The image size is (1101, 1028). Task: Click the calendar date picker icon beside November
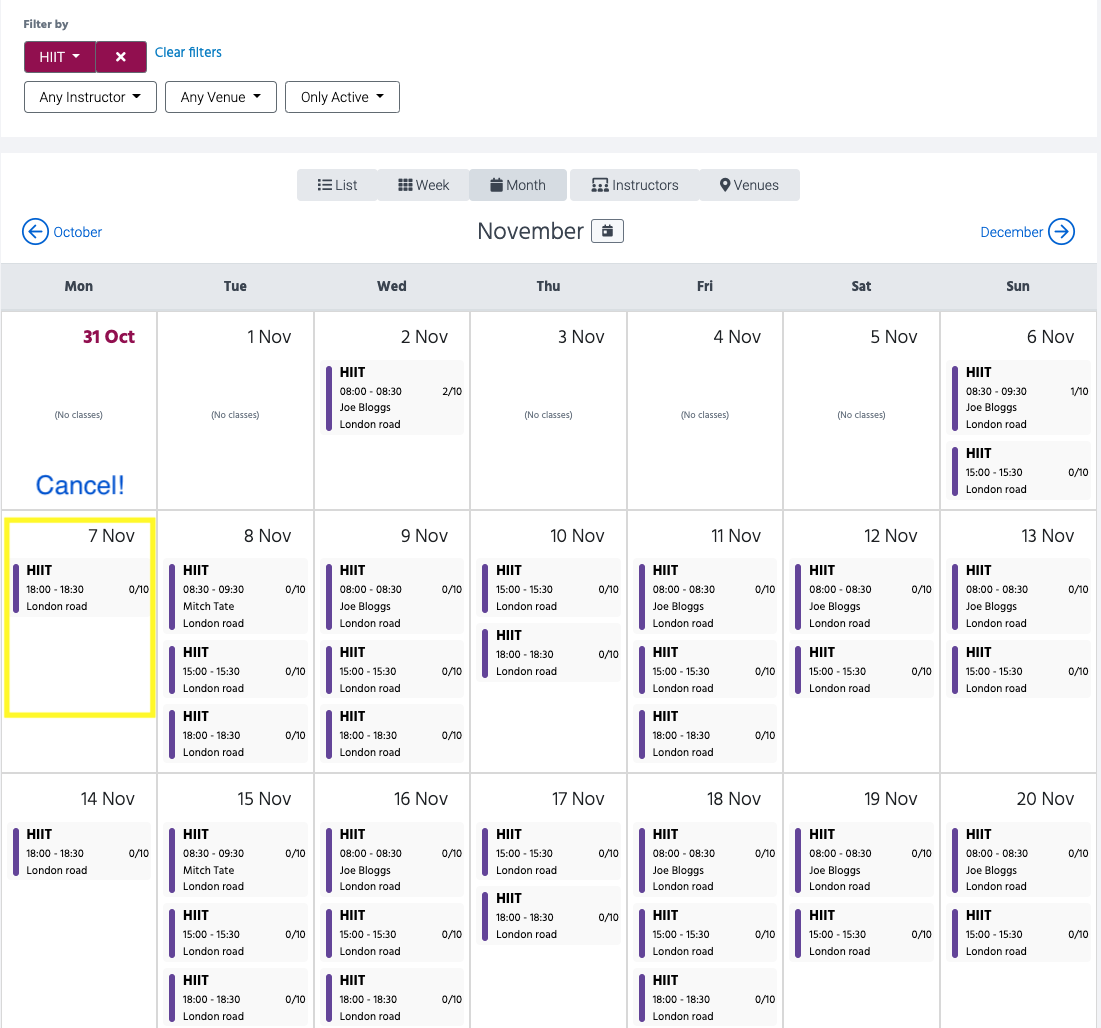click(x=607, y=231)
